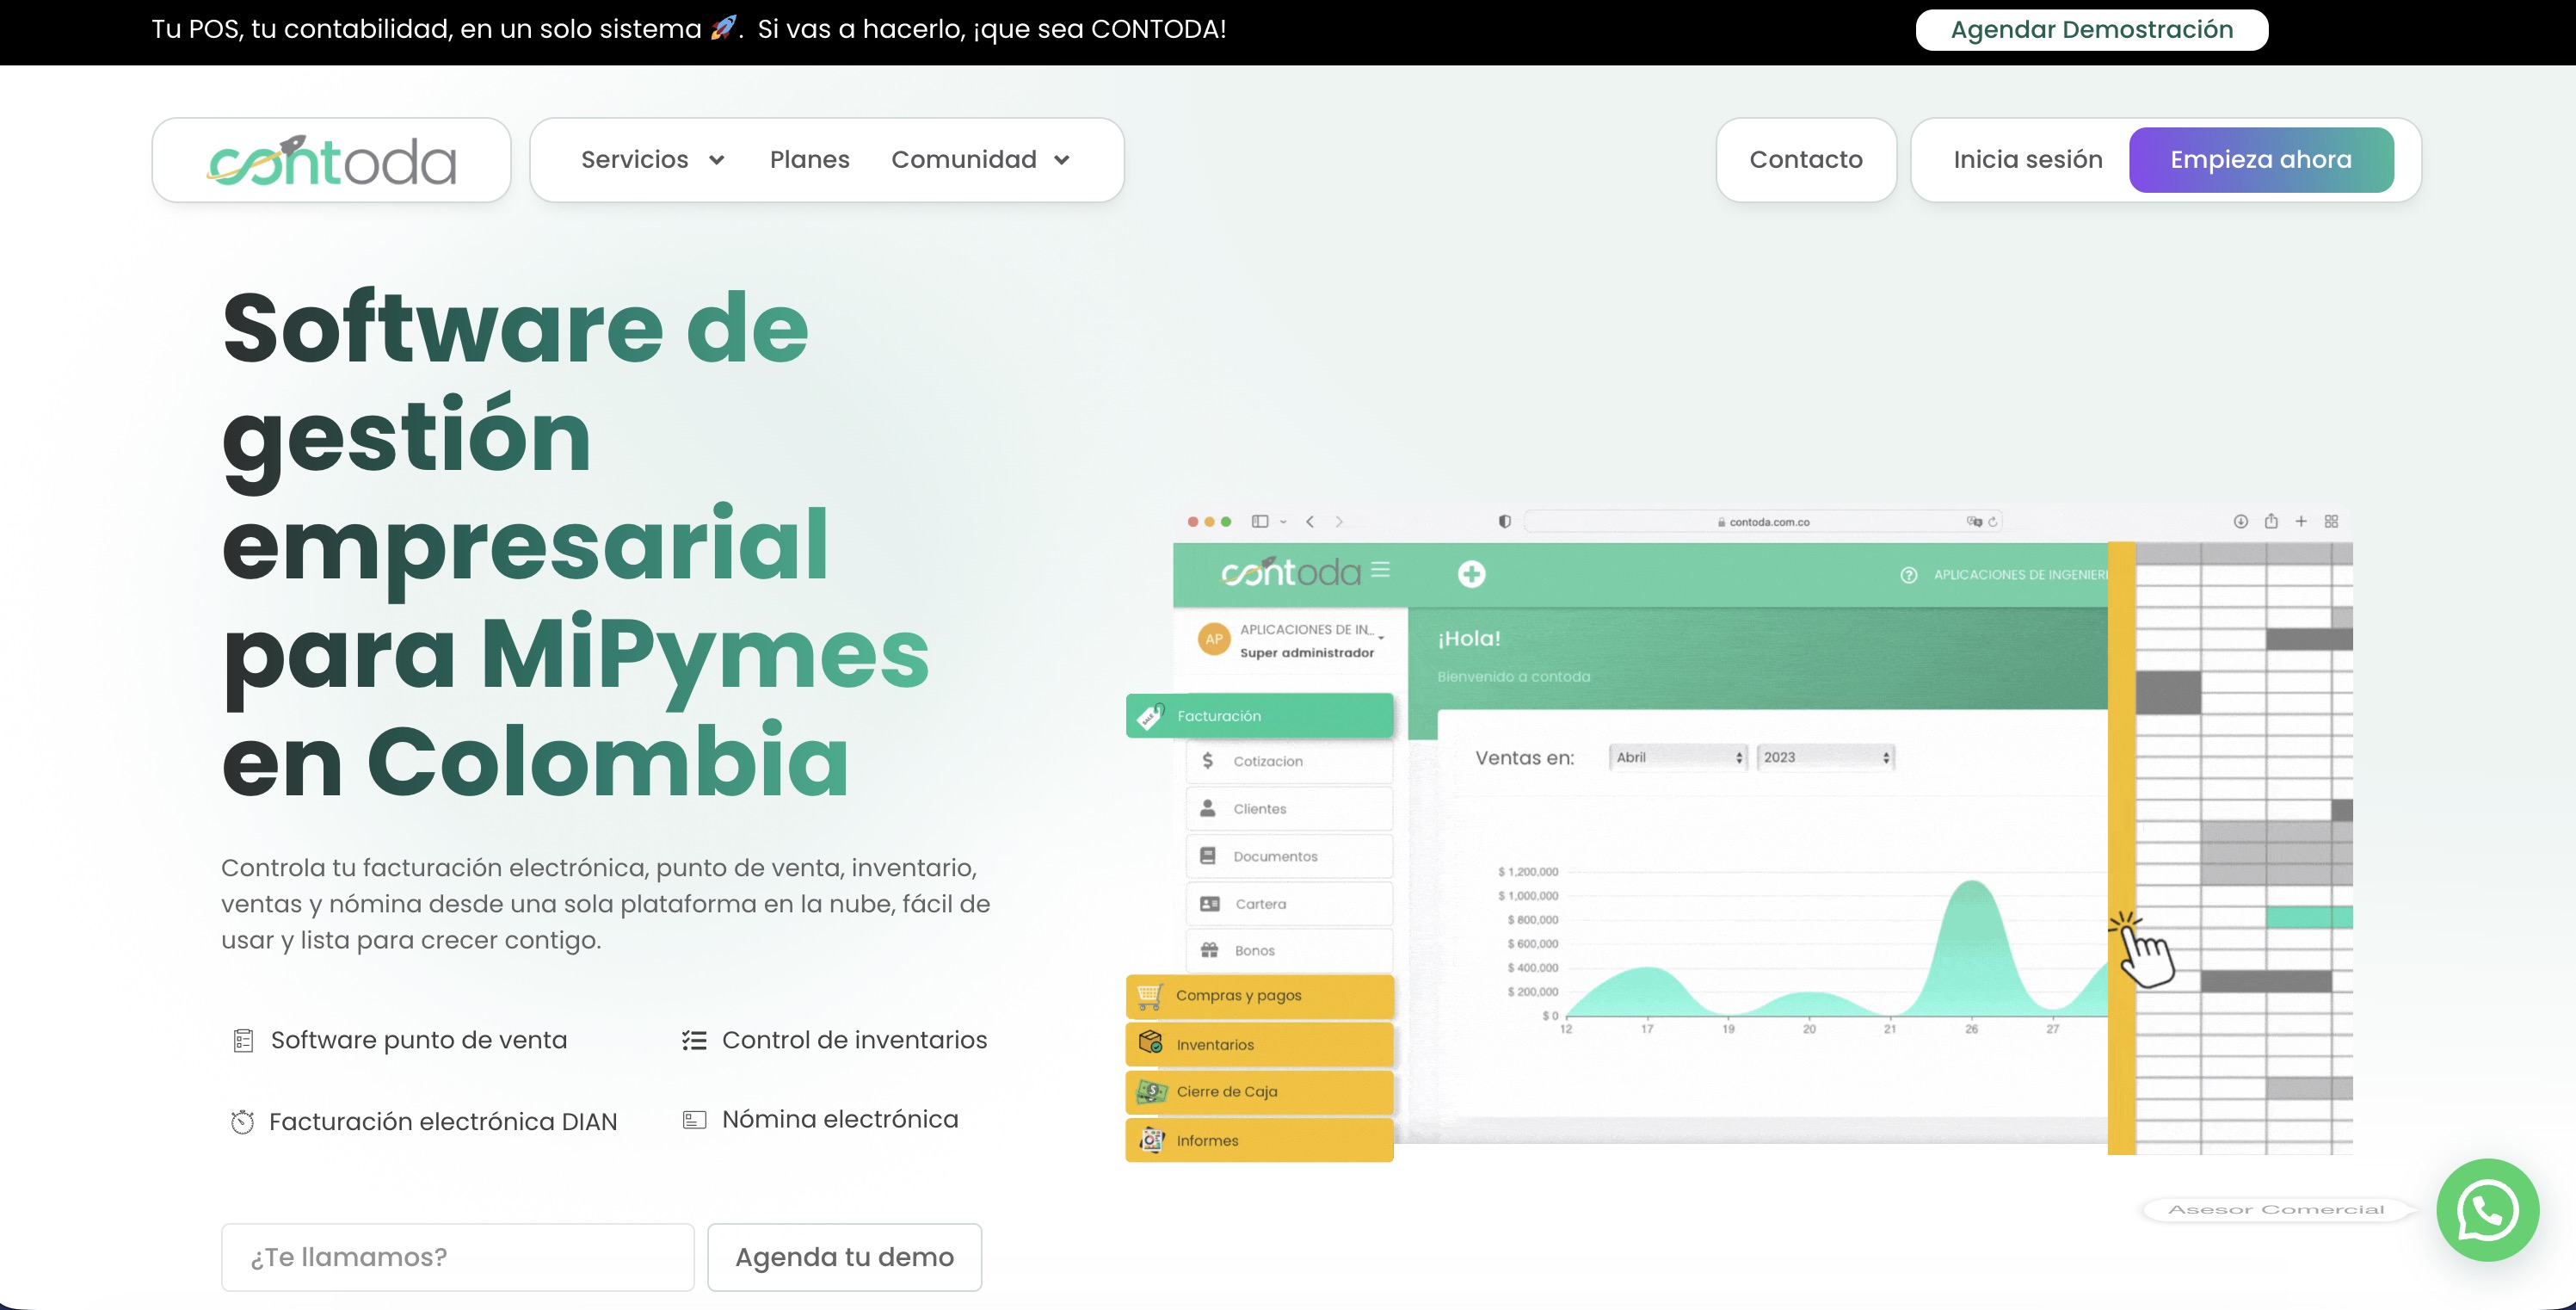The image size is (2576, 1310).
Task: Click the Facturación electrónica DIAN clock icon
Action: click(242, 1122)
